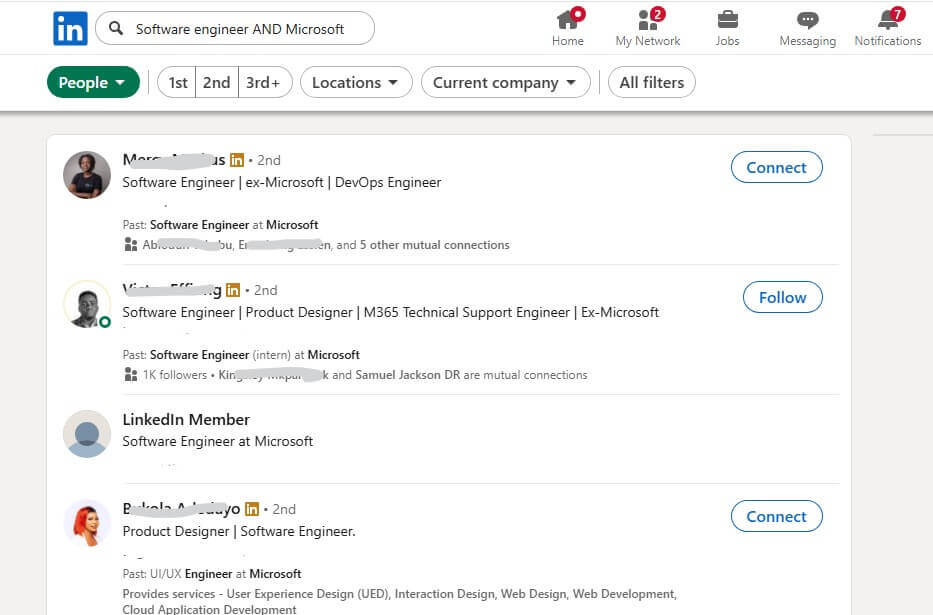
Task: Click the headline ending with 'Ex-Microsoft'
Action: point(390,312)
